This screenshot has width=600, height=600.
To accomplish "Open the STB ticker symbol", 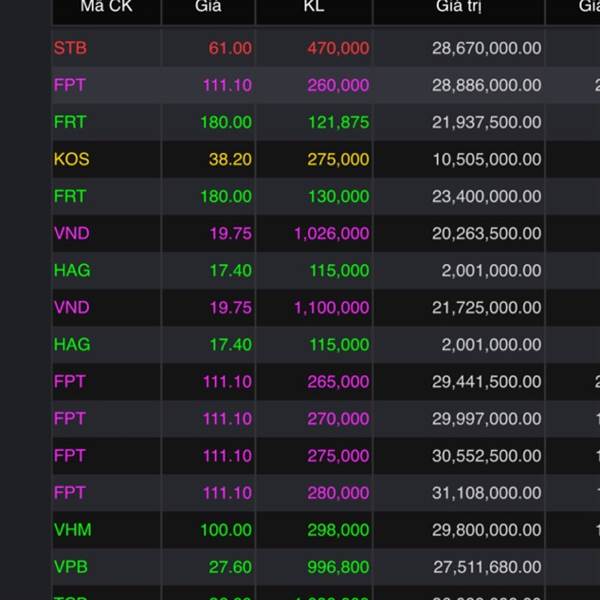I will point(70,48).
